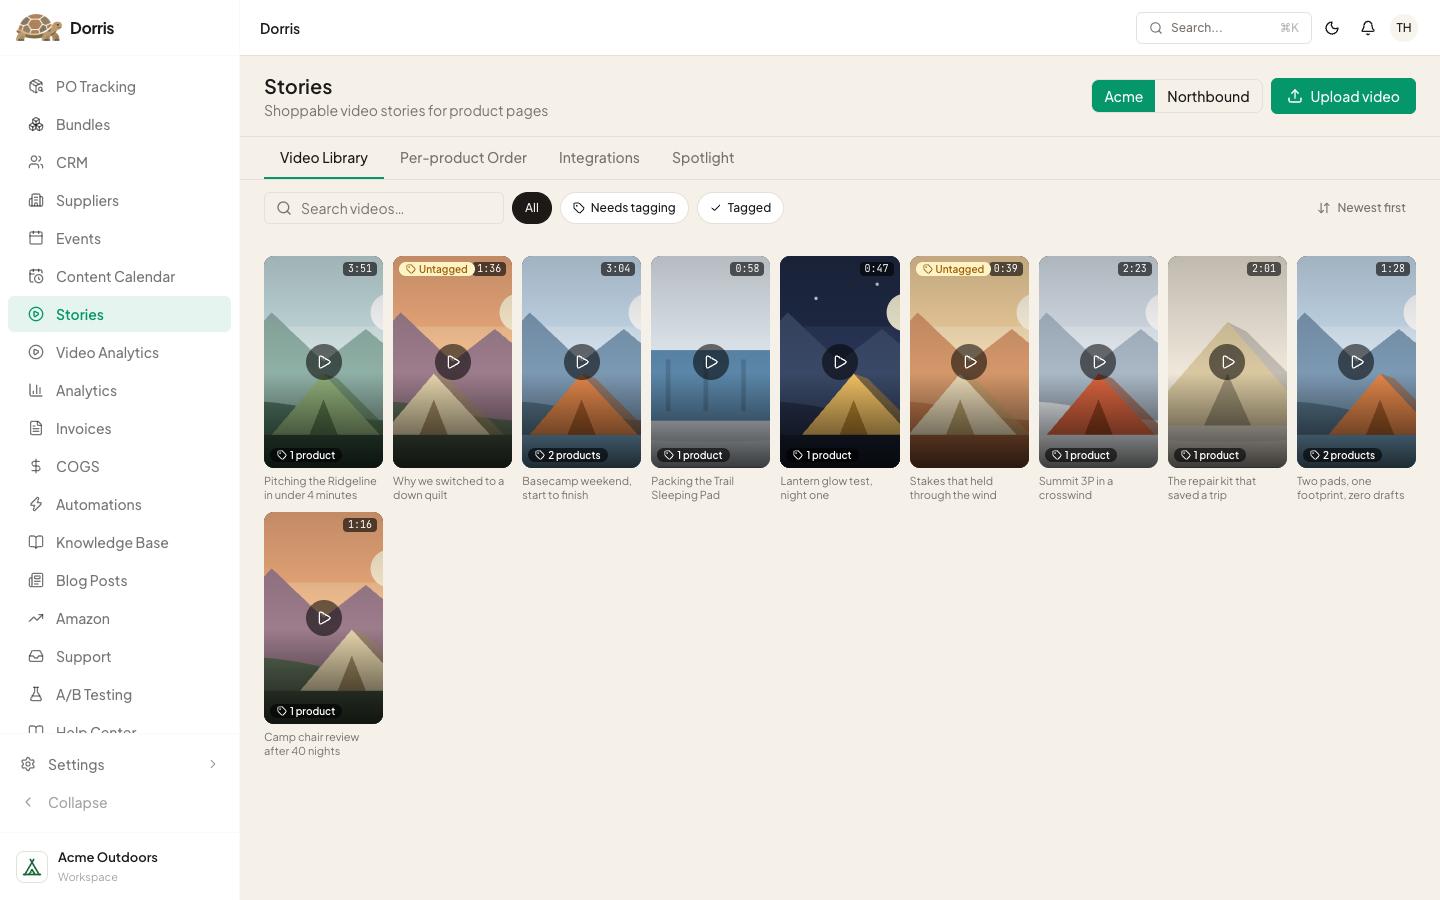Click the TH user avatar

pyautogui.click(x=1404, y=28)
